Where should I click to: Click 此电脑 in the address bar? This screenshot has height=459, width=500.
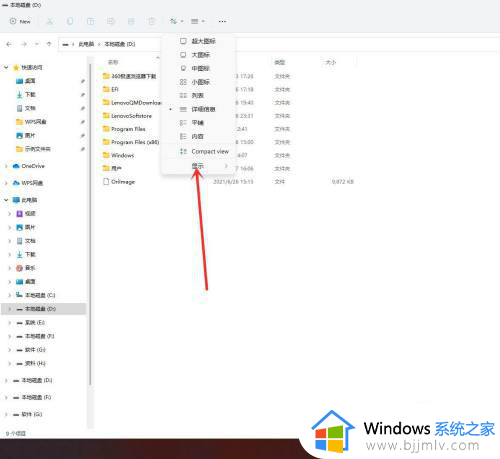(86, 44)
